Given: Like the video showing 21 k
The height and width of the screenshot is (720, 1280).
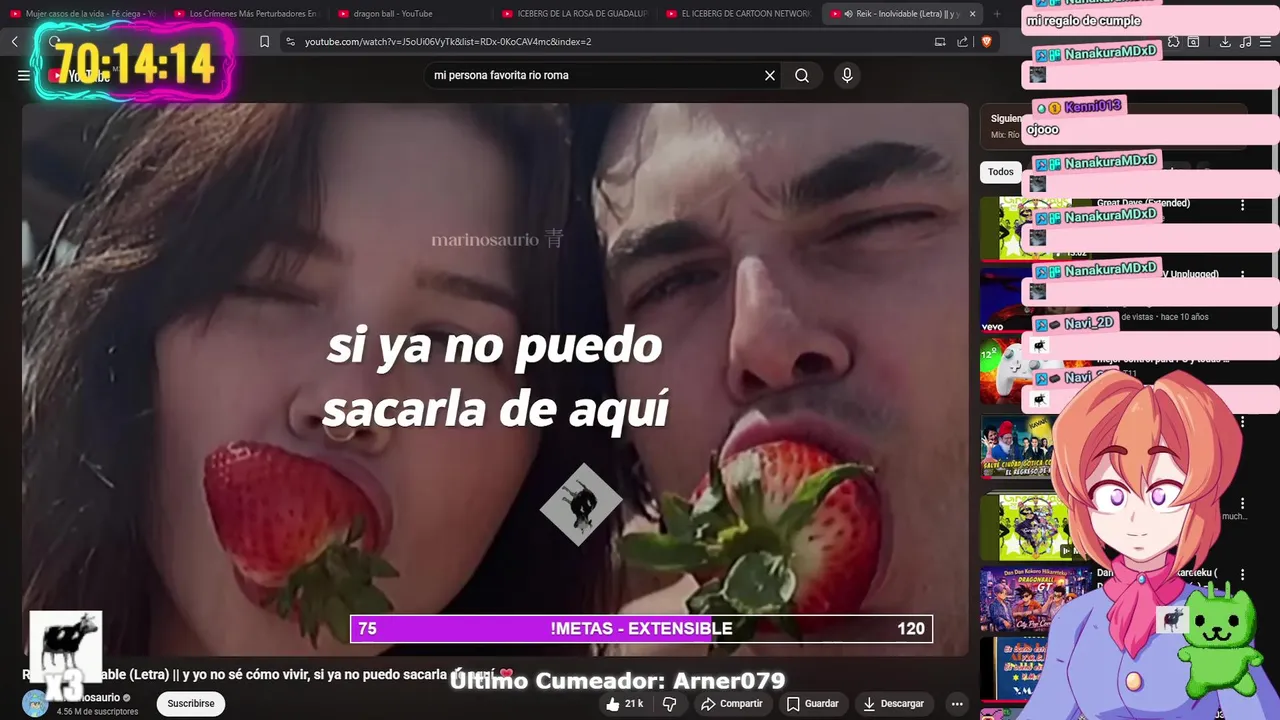Looking at the screenshot, I should [x=624, y=704].
